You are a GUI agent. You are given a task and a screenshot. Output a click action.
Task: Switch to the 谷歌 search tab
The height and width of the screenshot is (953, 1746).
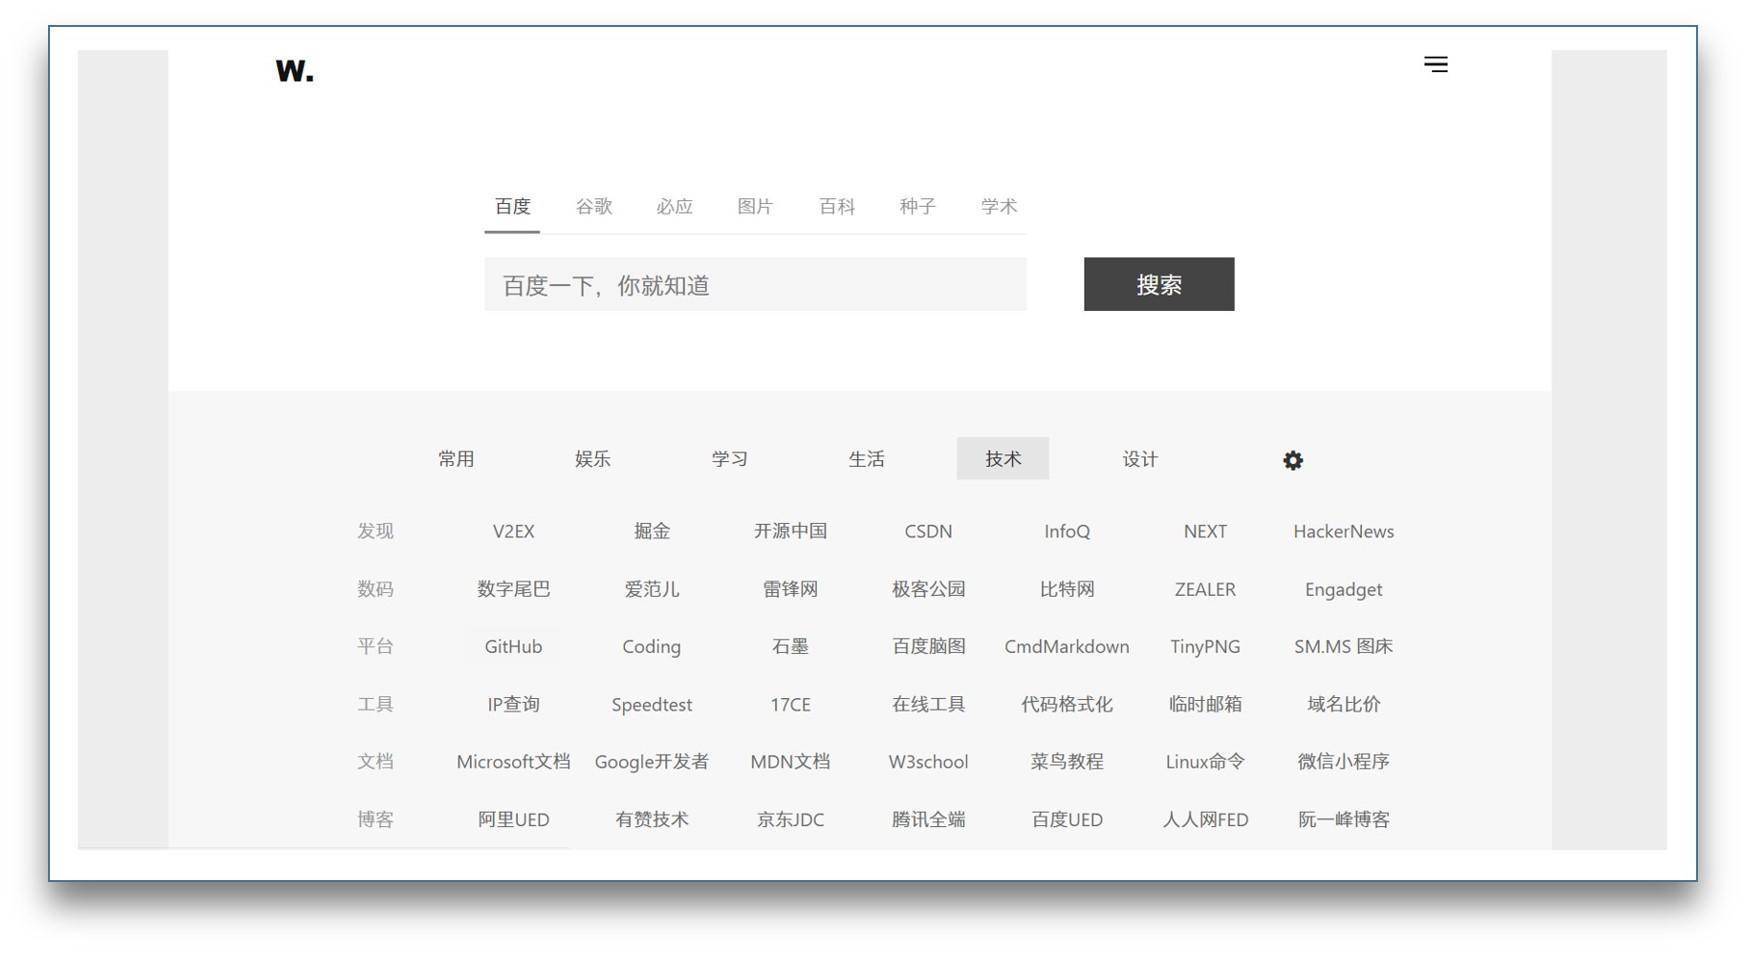[x=593, y=207]
